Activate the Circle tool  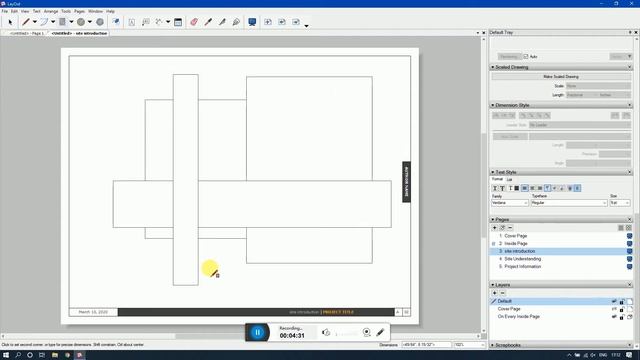click(81, 22)
